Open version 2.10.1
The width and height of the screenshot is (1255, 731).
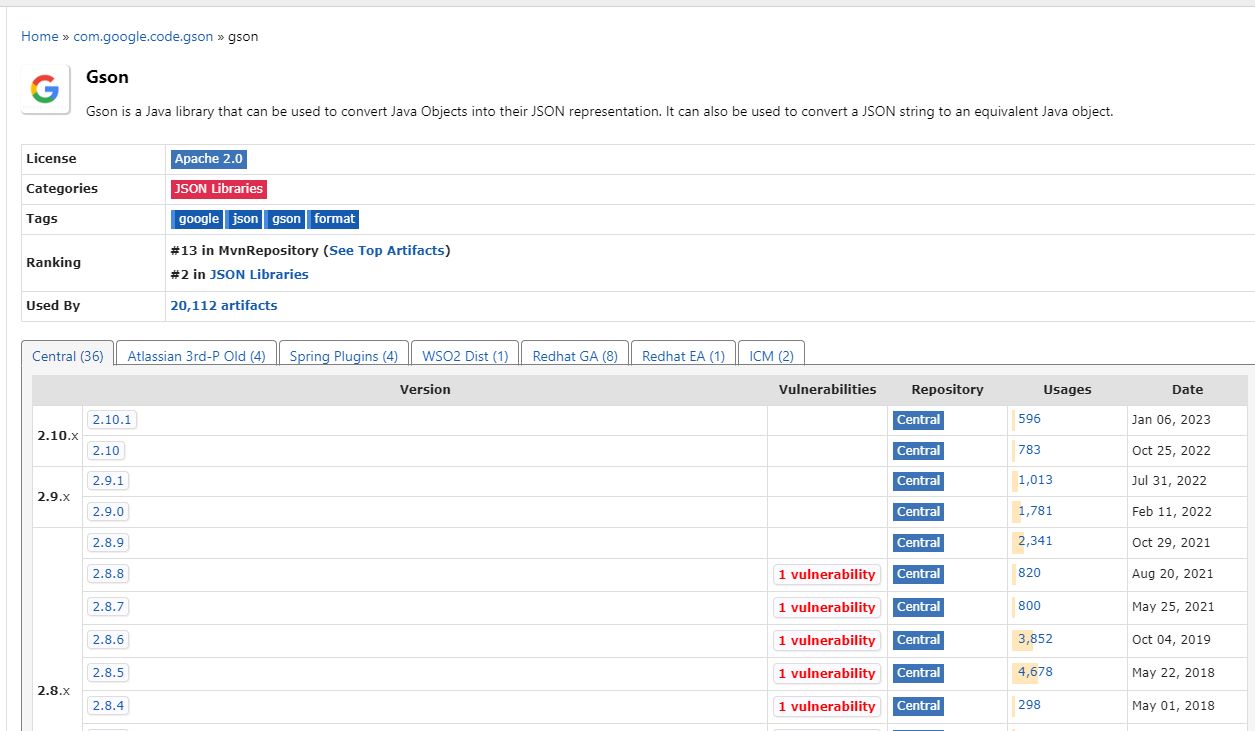tap(112, 420)
